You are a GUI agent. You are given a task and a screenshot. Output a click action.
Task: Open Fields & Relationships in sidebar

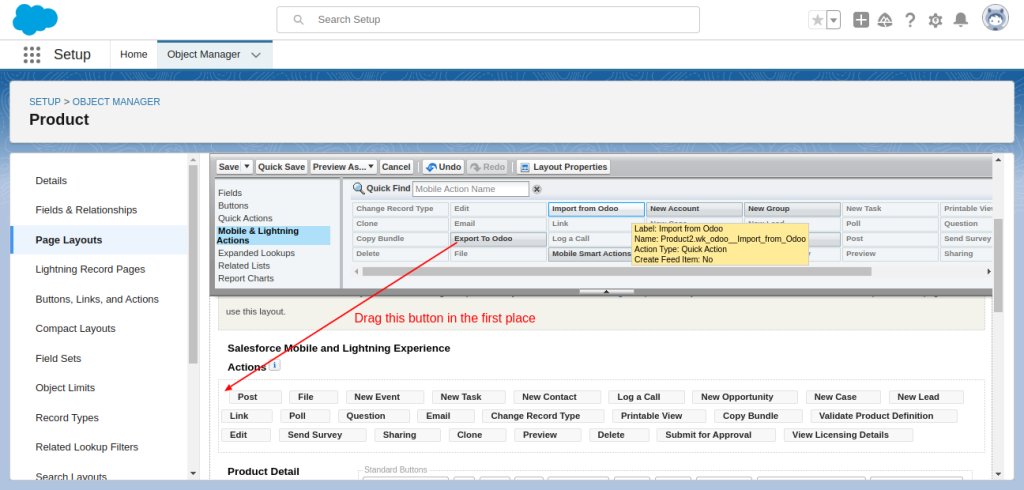point(86,210)
